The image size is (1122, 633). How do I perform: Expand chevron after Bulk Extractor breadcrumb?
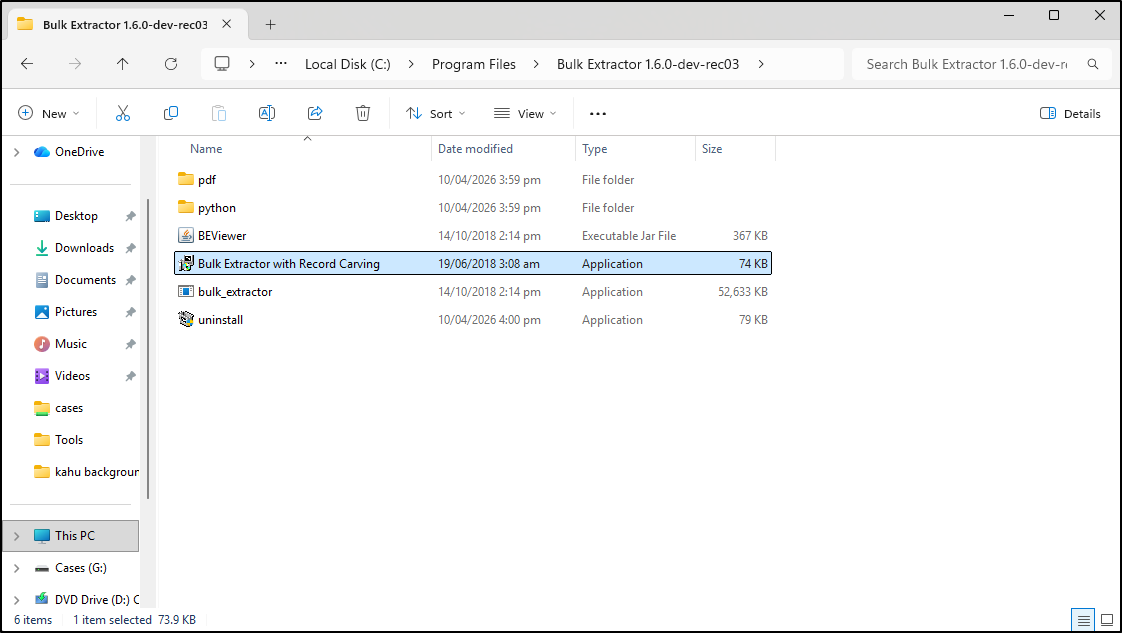(x=761, y=64)
